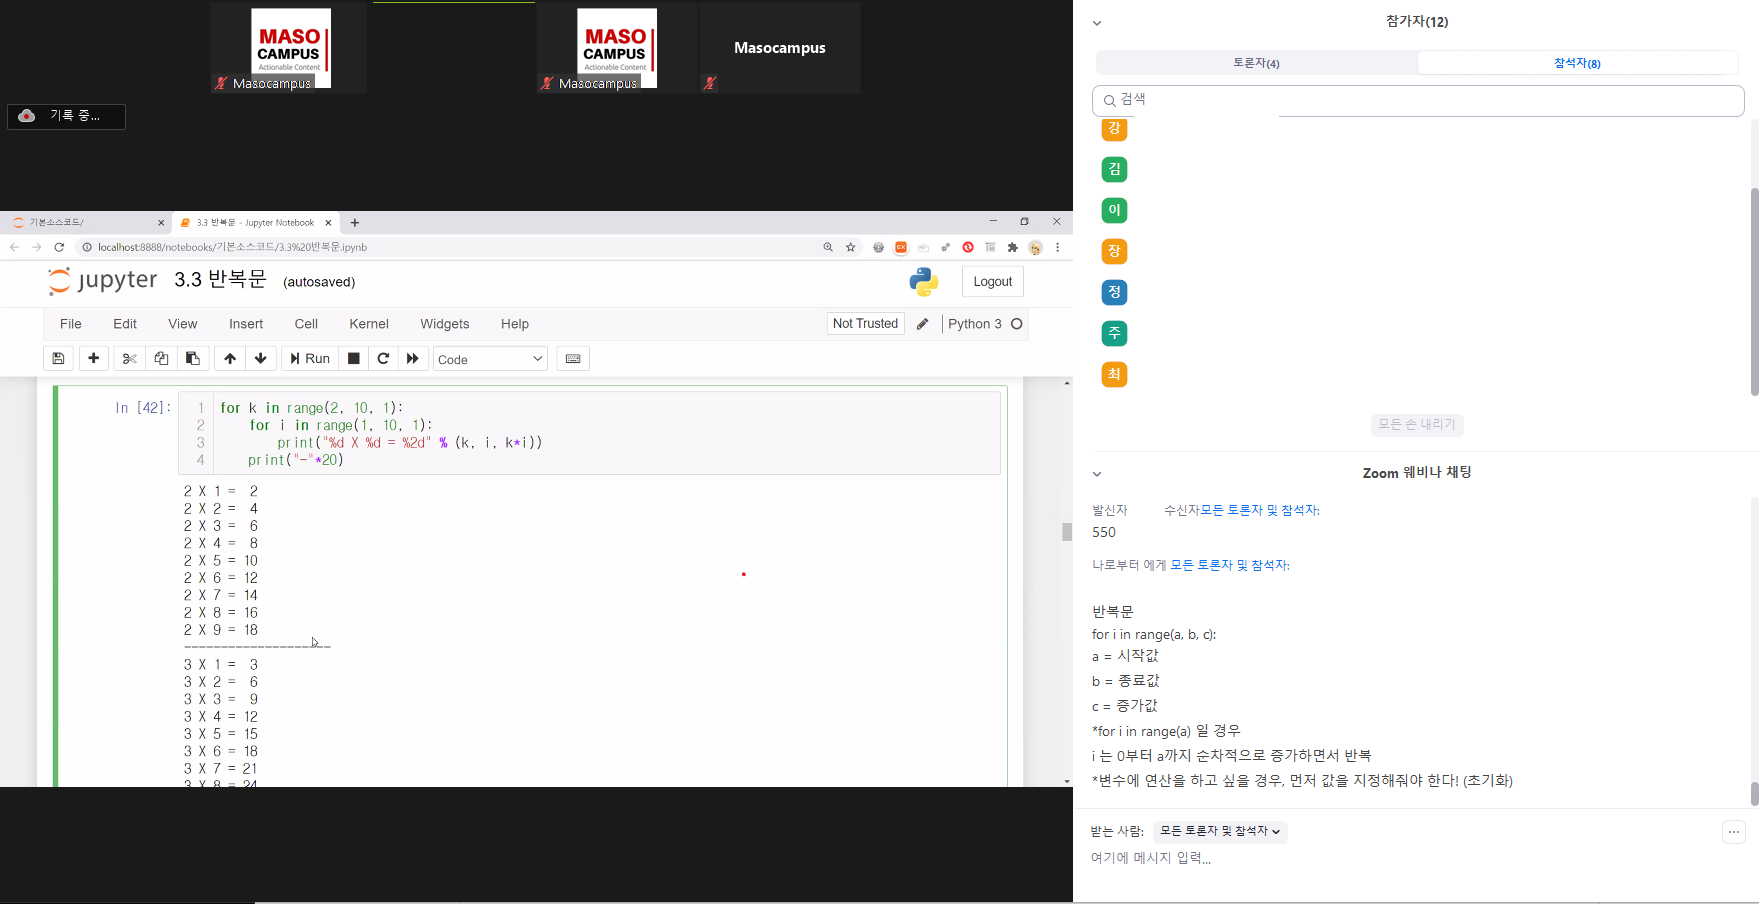This screenshot has height=904, width=1759.
Task: Insert a new cell below with the plus icon
Action: click(94, 359)
